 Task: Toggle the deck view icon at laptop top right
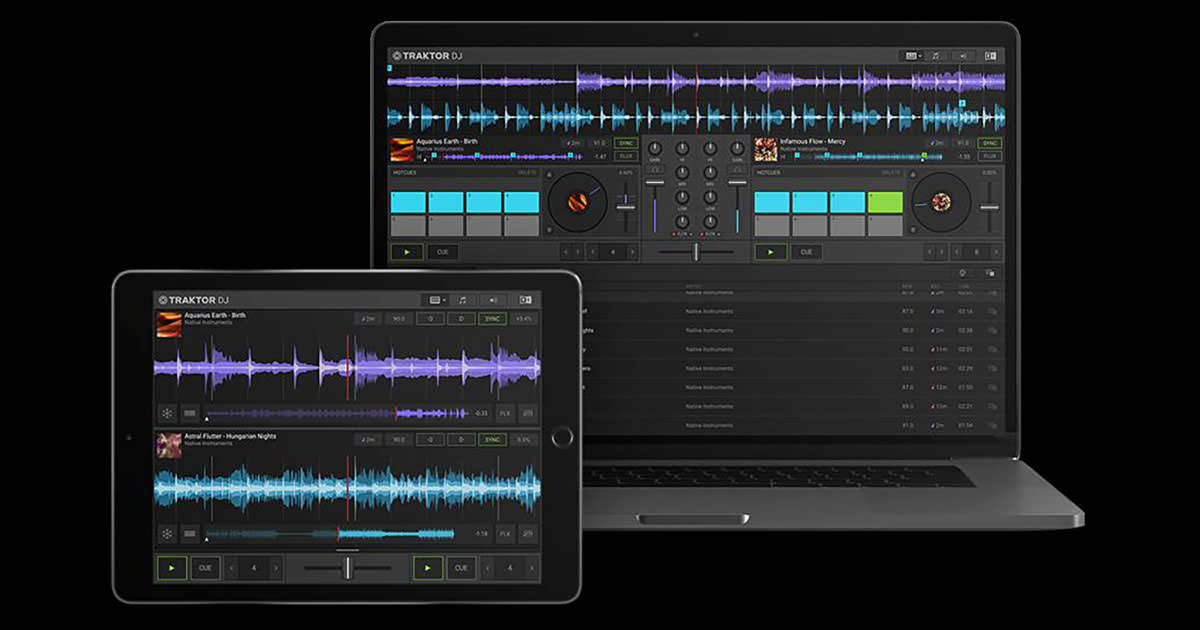(990, 56)
